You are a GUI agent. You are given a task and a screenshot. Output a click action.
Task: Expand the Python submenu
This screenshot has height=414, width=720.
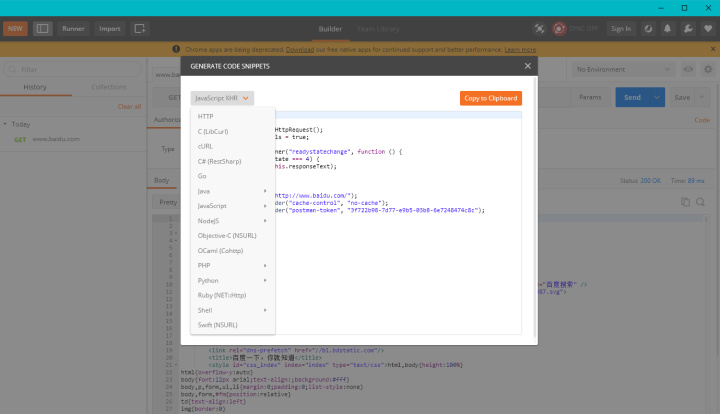(x=233, y=280)
